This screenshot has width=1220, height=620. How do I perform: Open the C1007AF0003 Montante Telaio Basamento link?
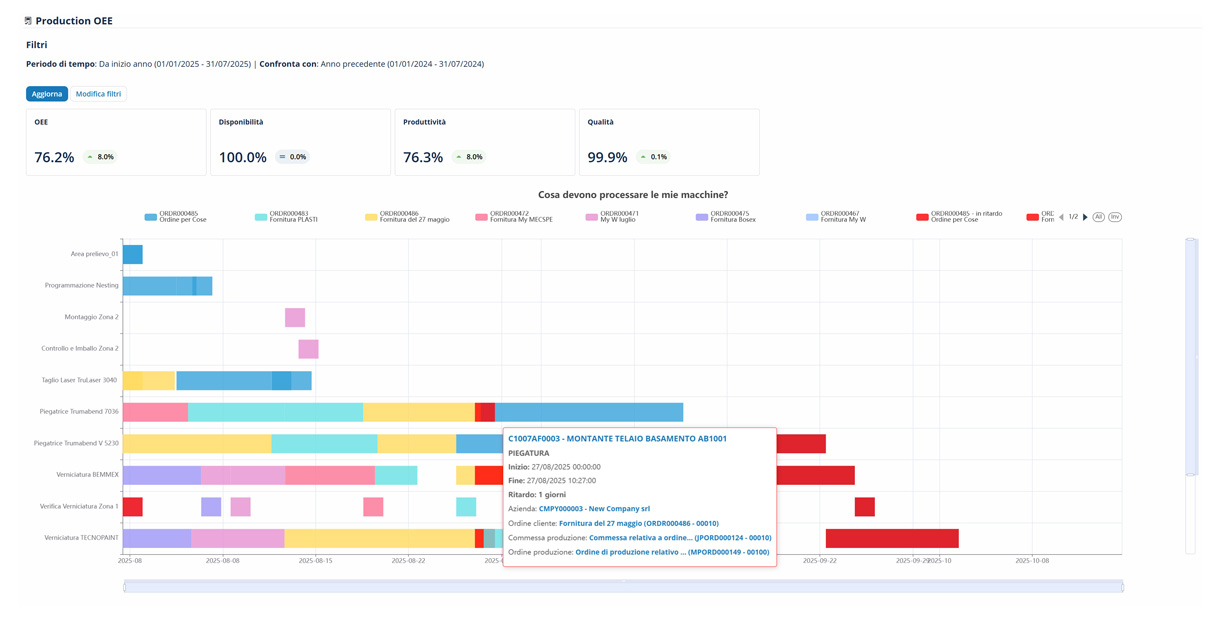point(617,439)
